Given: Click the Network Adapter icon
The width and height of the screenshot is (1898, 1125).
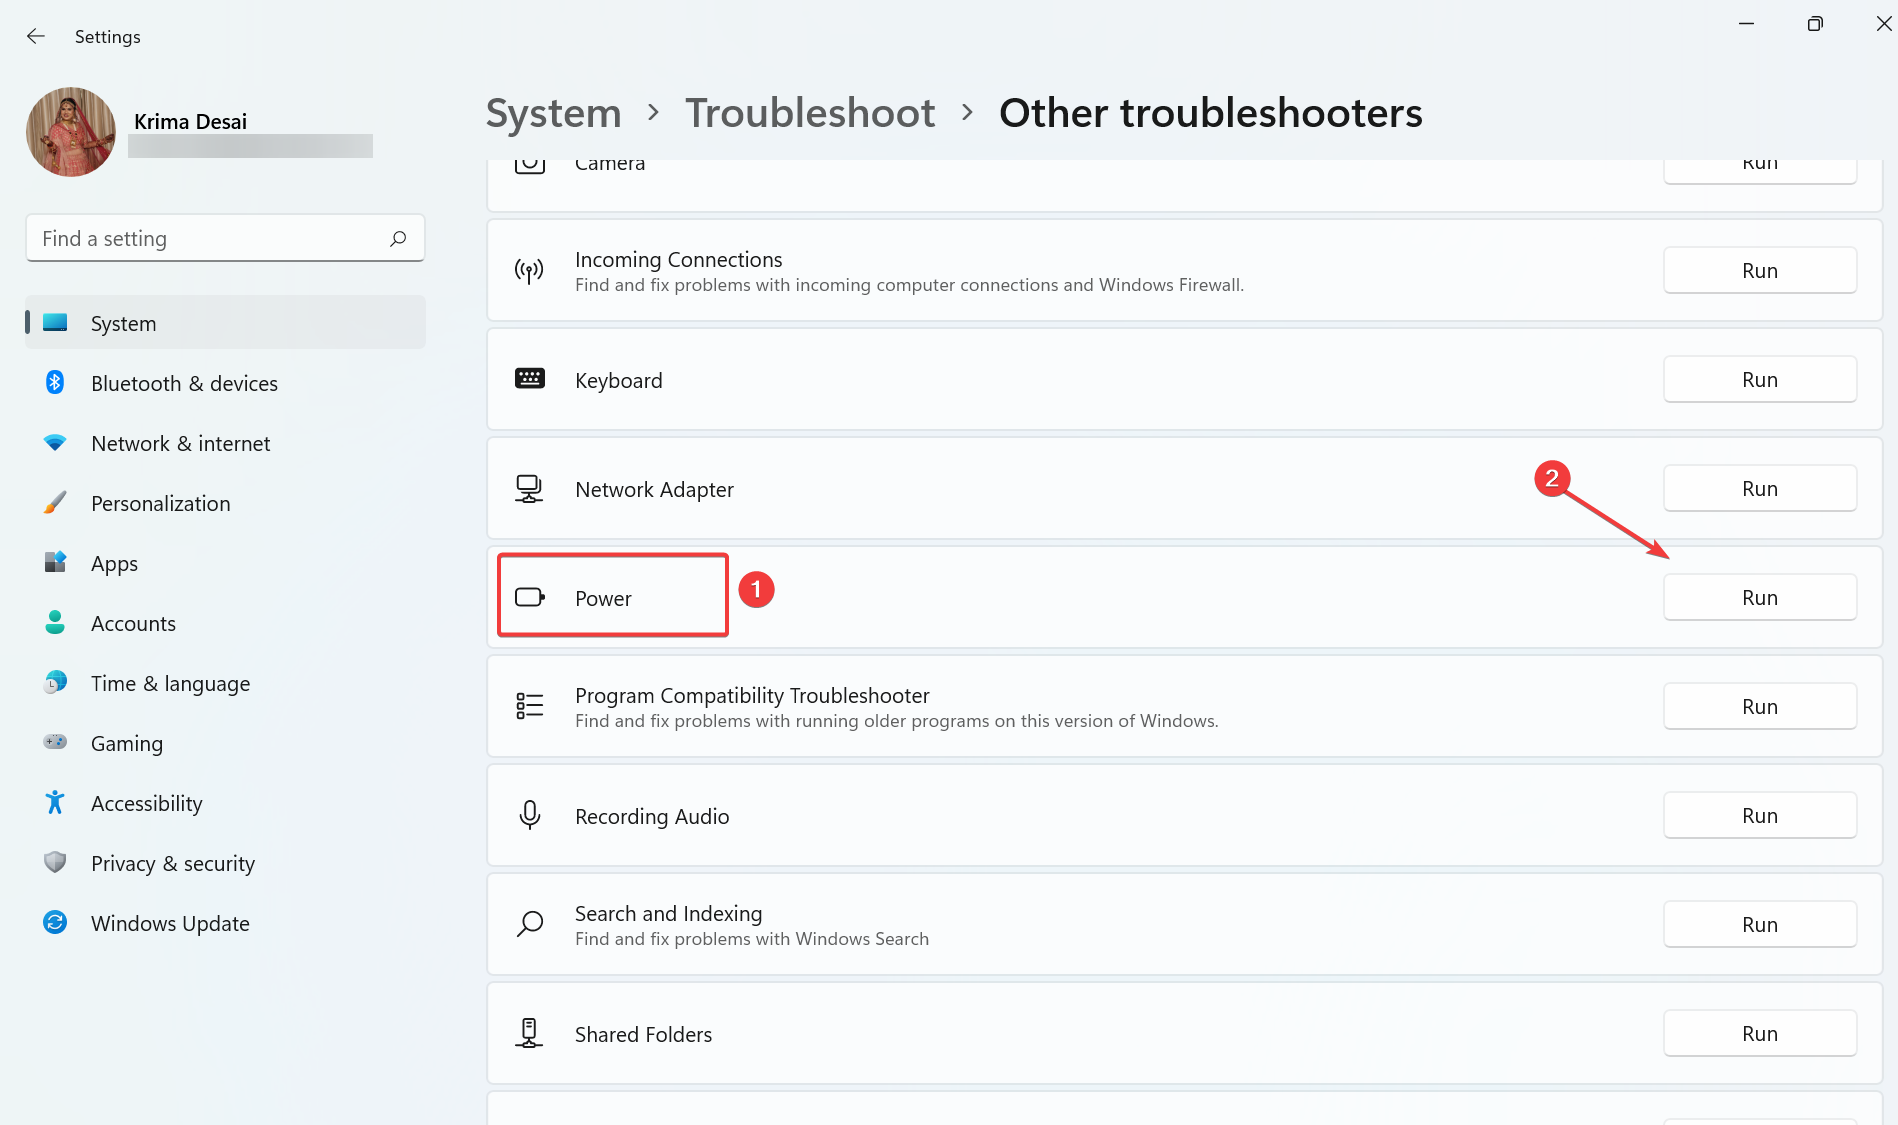Looking at the screenshot, I should [x=529, y=489].
